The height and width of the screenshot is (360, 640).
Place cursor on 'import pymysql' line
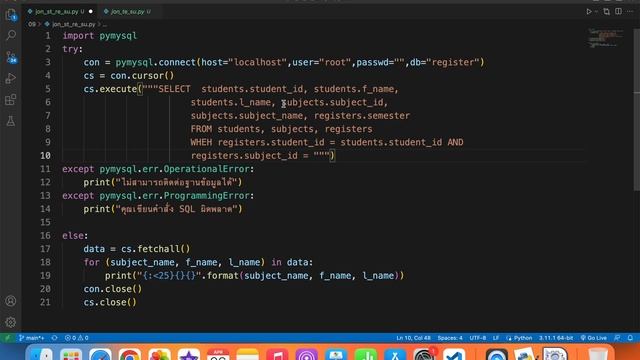(100, 36)
